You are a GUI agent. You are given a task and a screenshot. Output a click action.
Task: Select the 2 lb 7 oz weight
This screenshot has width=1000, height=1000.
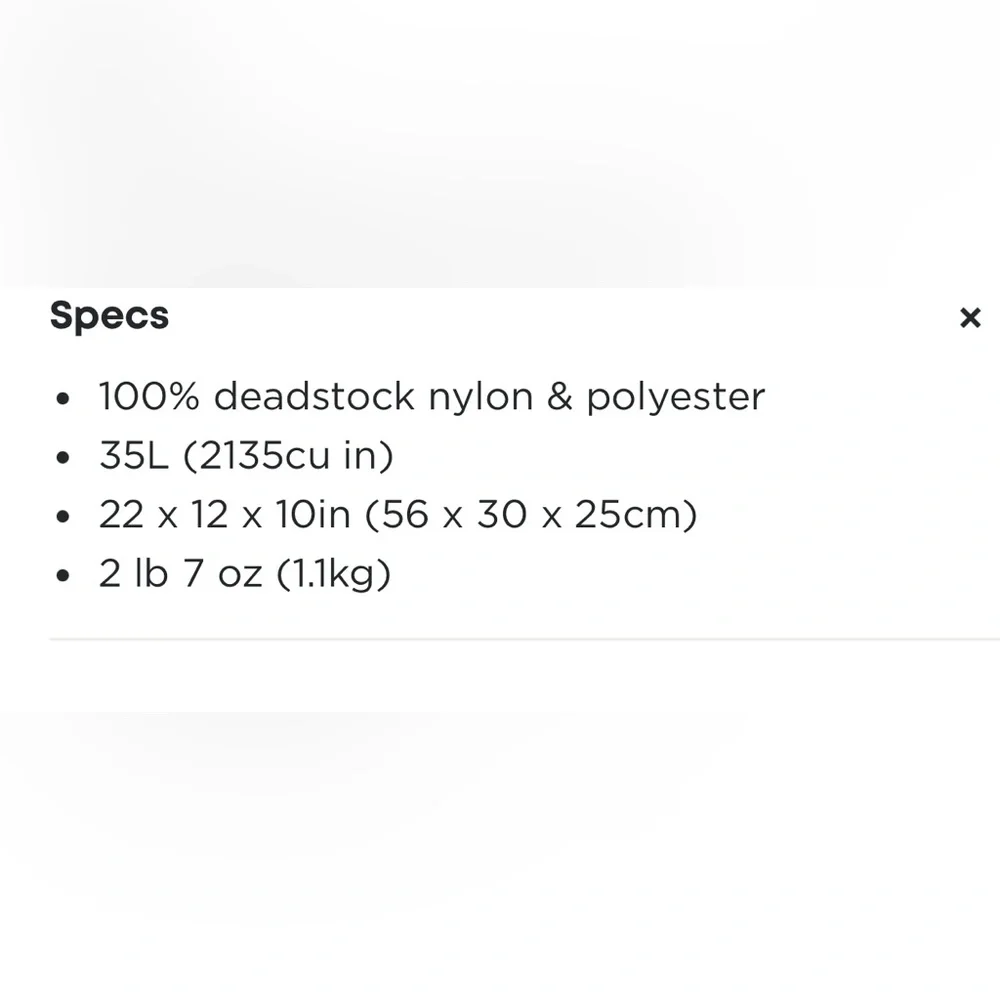[x=178, y=574]
